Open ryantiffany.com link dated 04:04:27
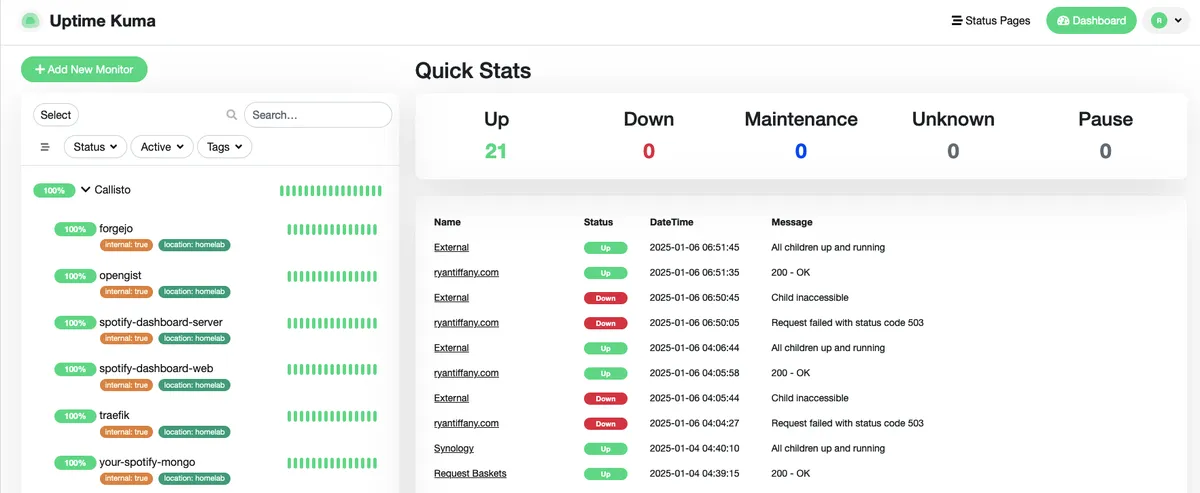 pos(466,423)
